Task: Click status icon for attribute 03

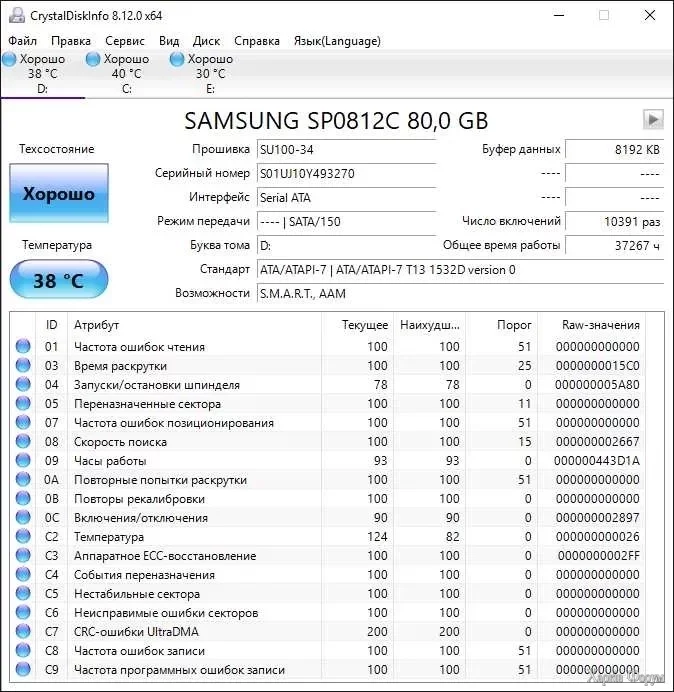Action: pyautogui.click(x=23, y=365)
